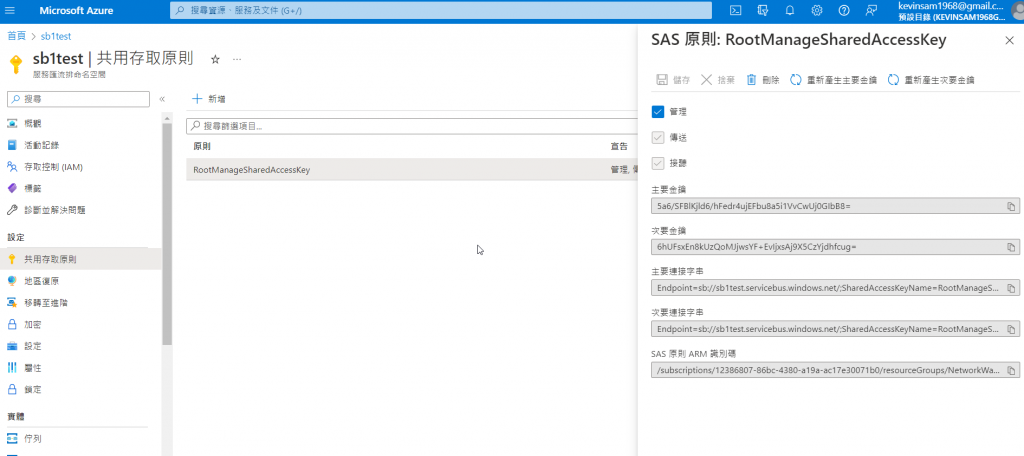This screenshot has height=456, width=1024.
Task: Click the left menu vertical scrollbar
Action: pyautogui.click(x=167, y=234)
